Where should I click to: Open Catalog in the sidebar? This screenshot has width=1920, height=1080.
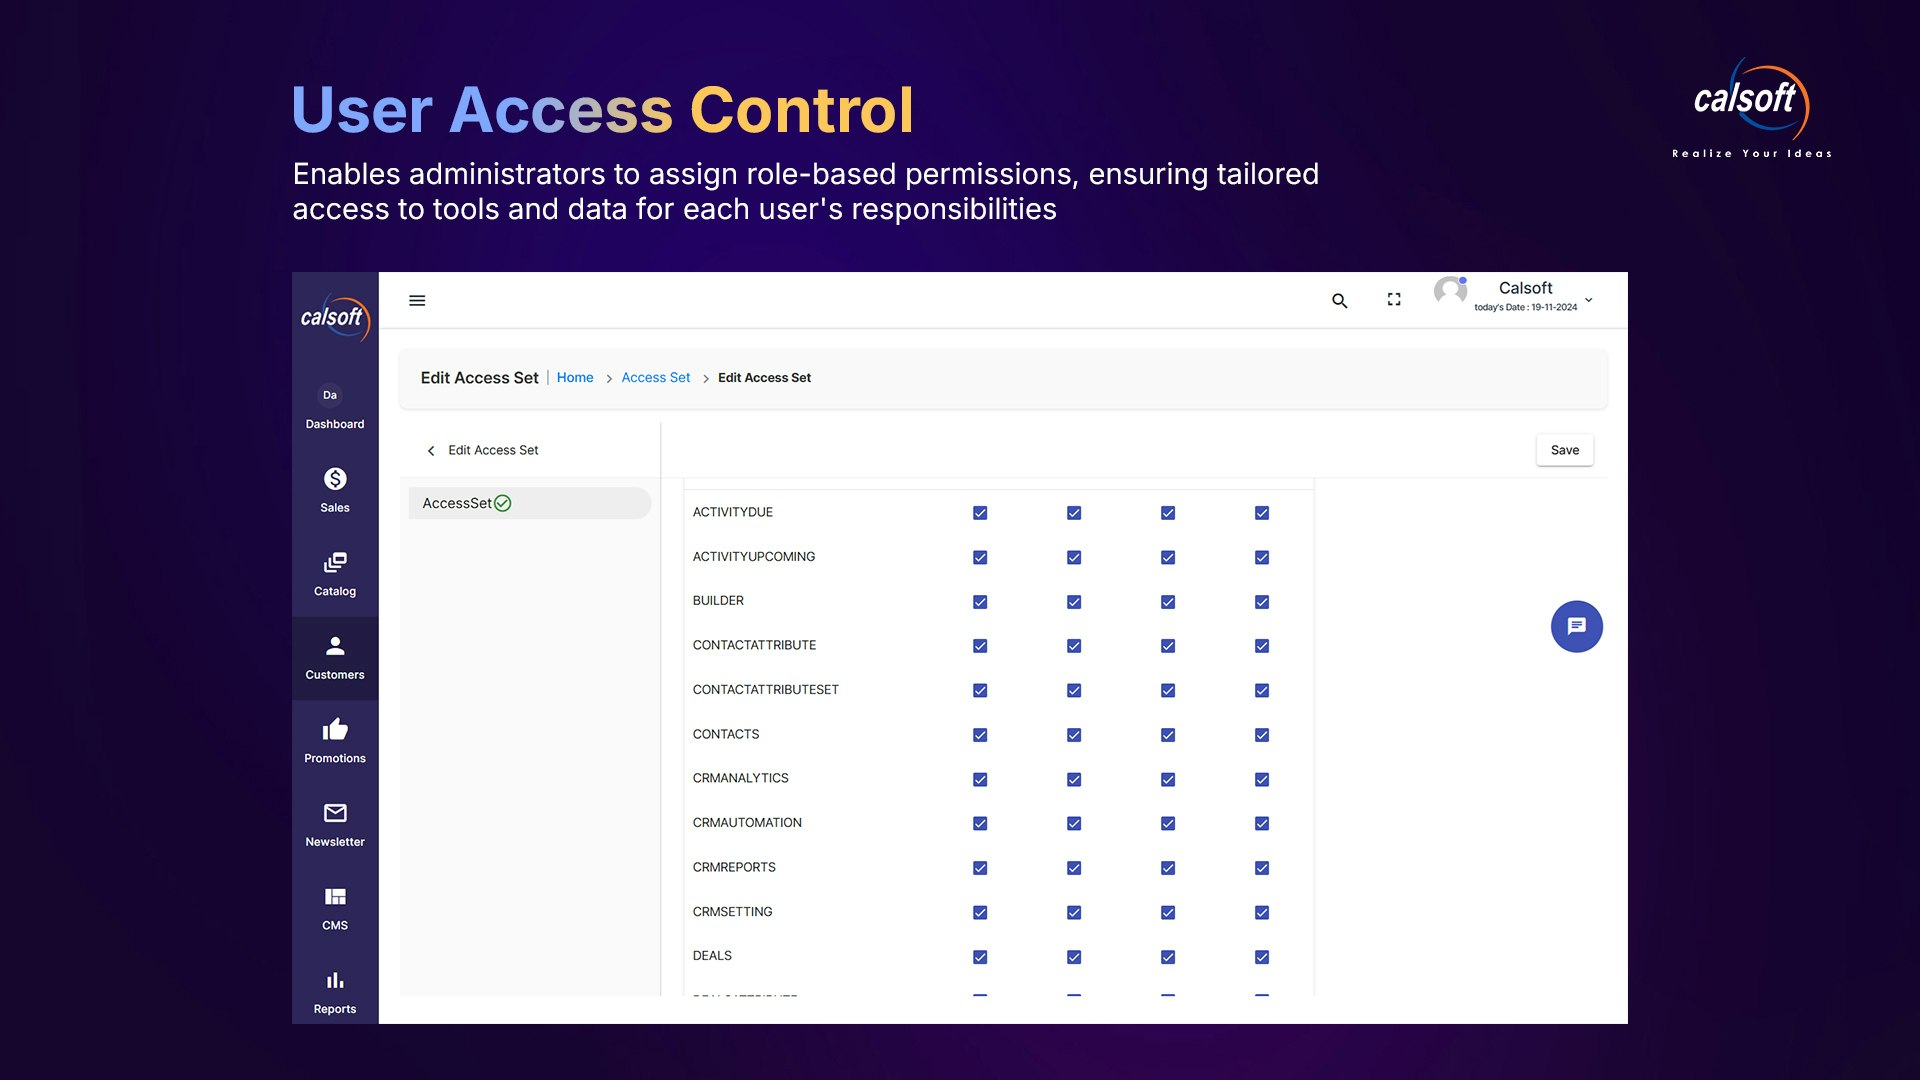[x=335, y=575]
